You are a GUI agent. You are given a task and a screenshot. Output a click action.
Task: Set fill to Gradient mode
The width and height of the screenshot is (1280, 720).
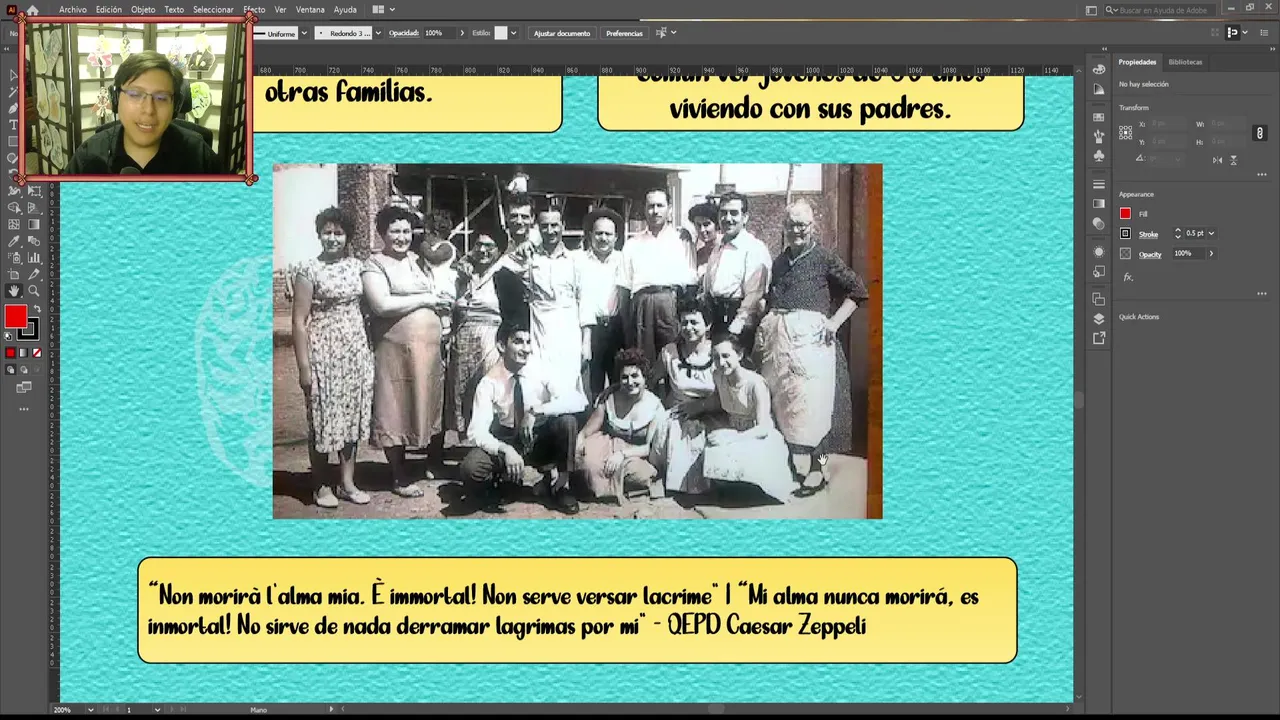point(23,352)
